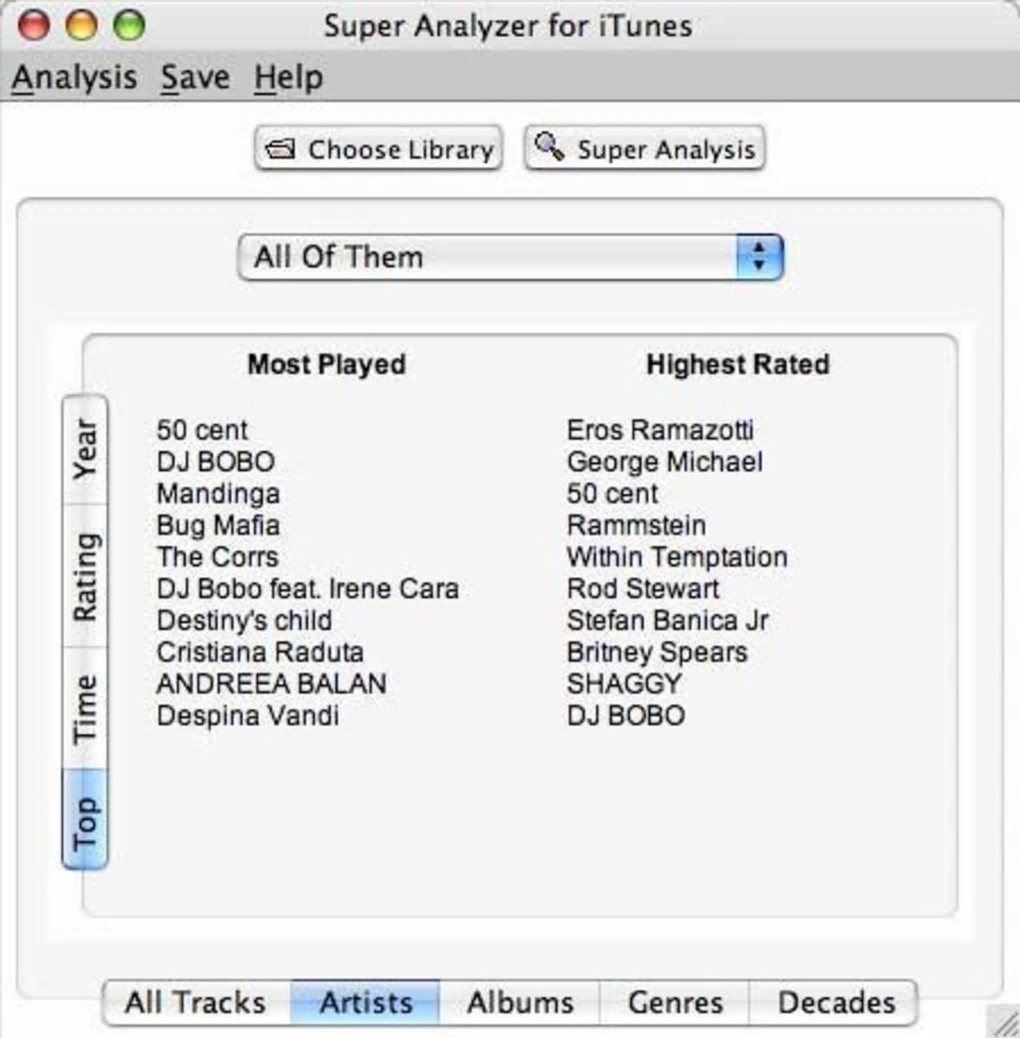Image resolution: width=1020 pixels, height=1038 pixels.
Task: Click 50 cent under Most Played
Action: pos(202,430)
